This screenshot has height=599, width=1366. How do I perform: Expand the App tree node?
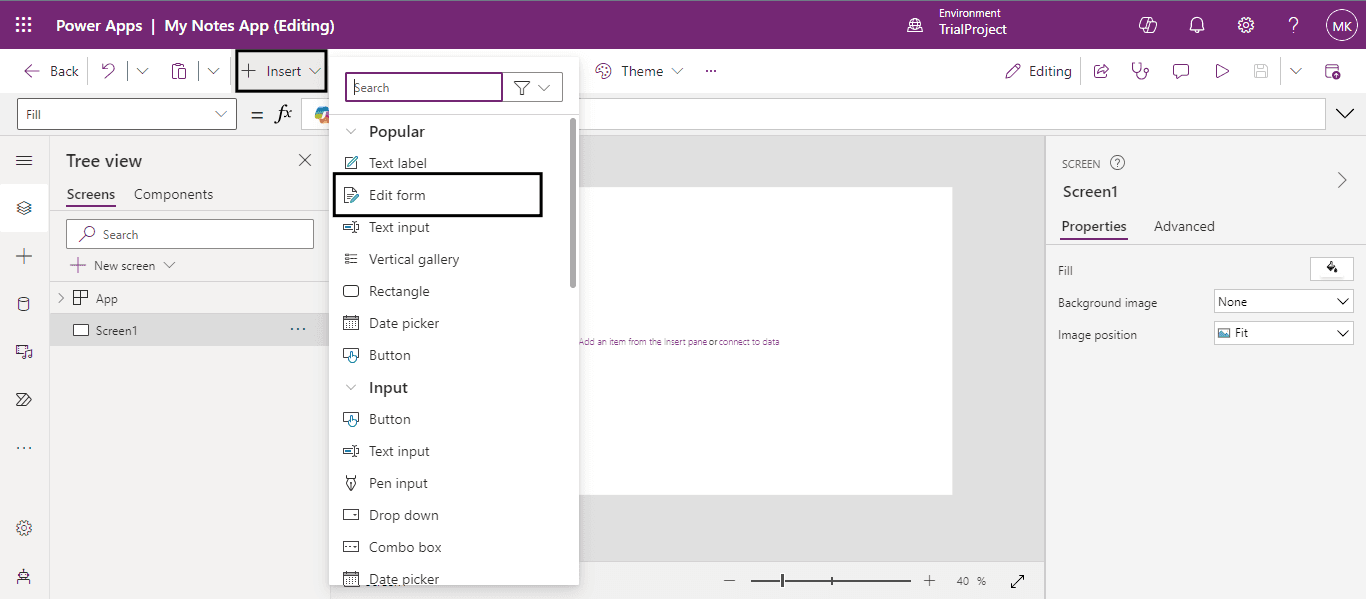(x=60, y=298)
